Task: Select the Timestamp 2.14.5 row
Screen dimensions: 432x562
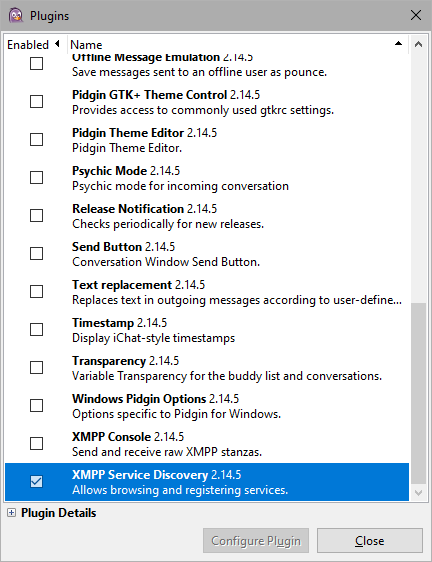Action: [207, 330]
